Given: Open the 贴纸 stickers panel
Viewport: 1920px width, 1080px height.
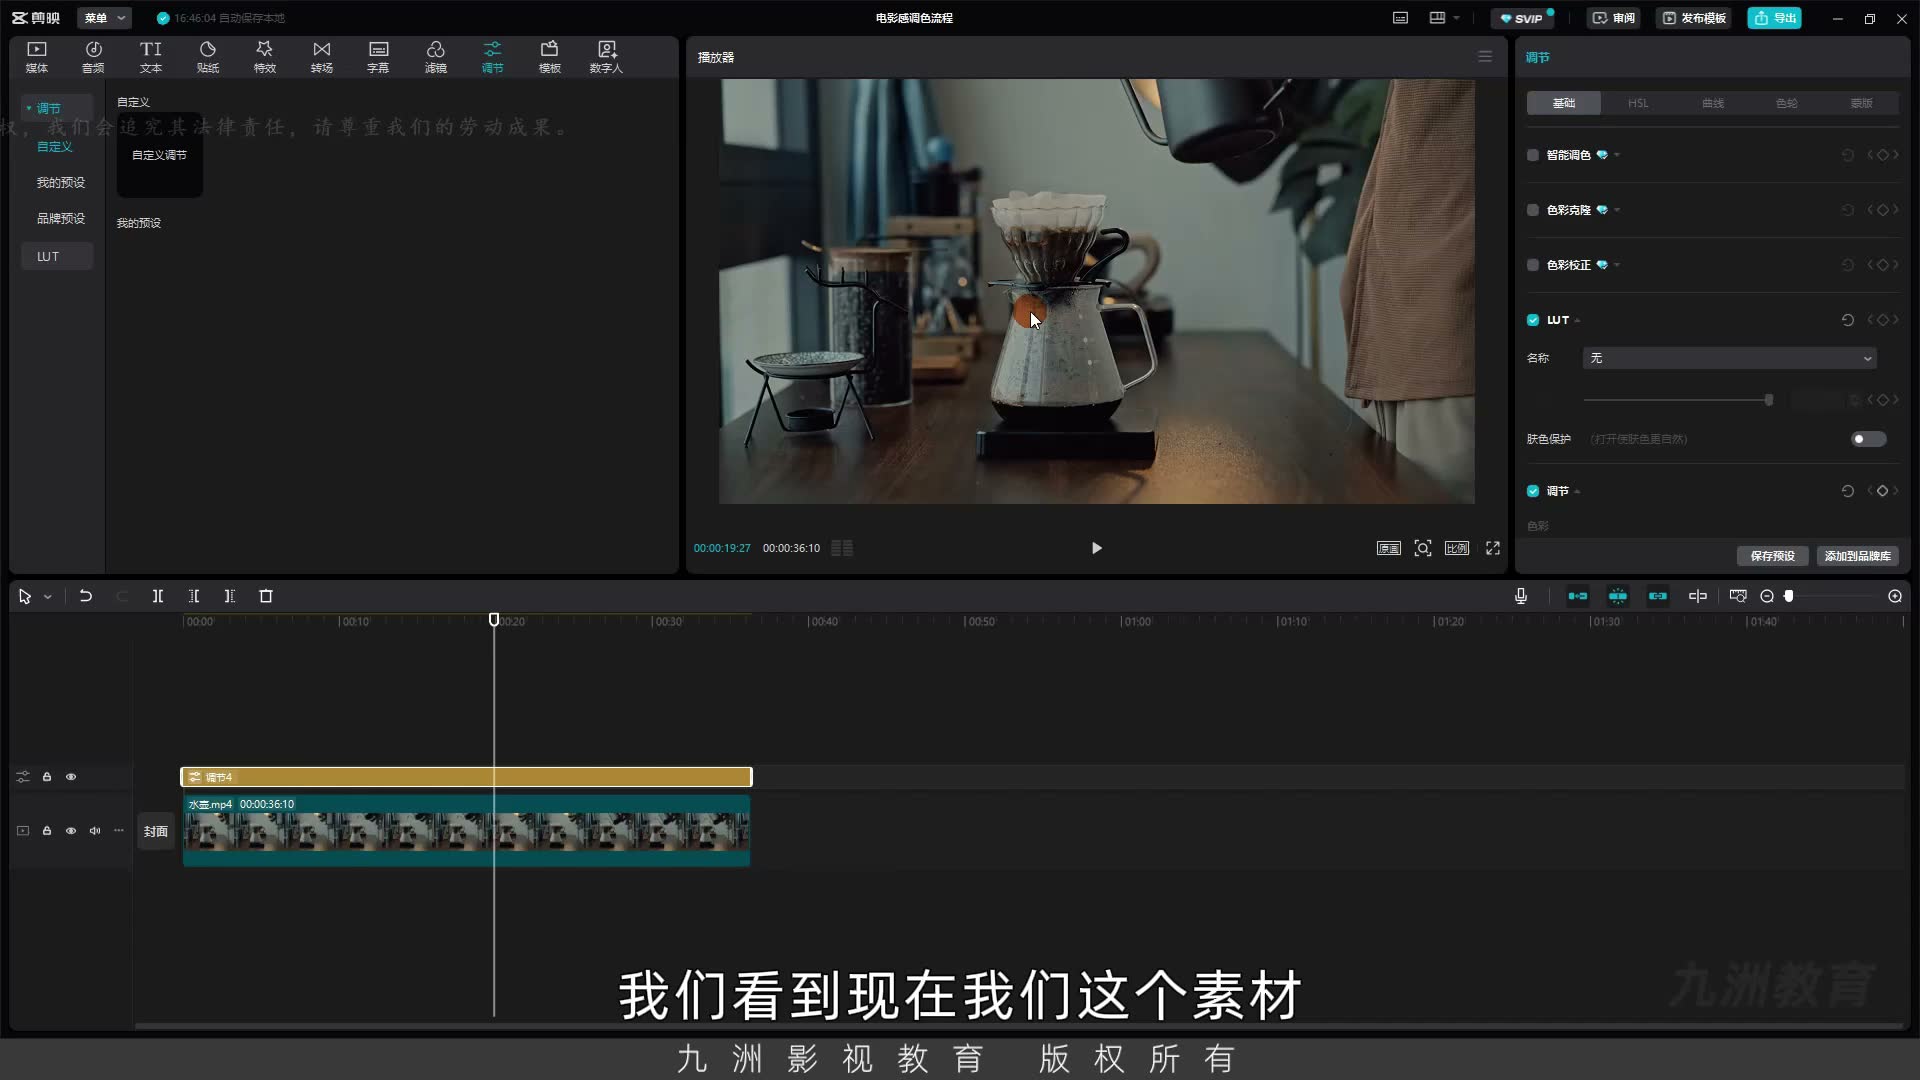Looking at the screenshot, I should 208,57.
